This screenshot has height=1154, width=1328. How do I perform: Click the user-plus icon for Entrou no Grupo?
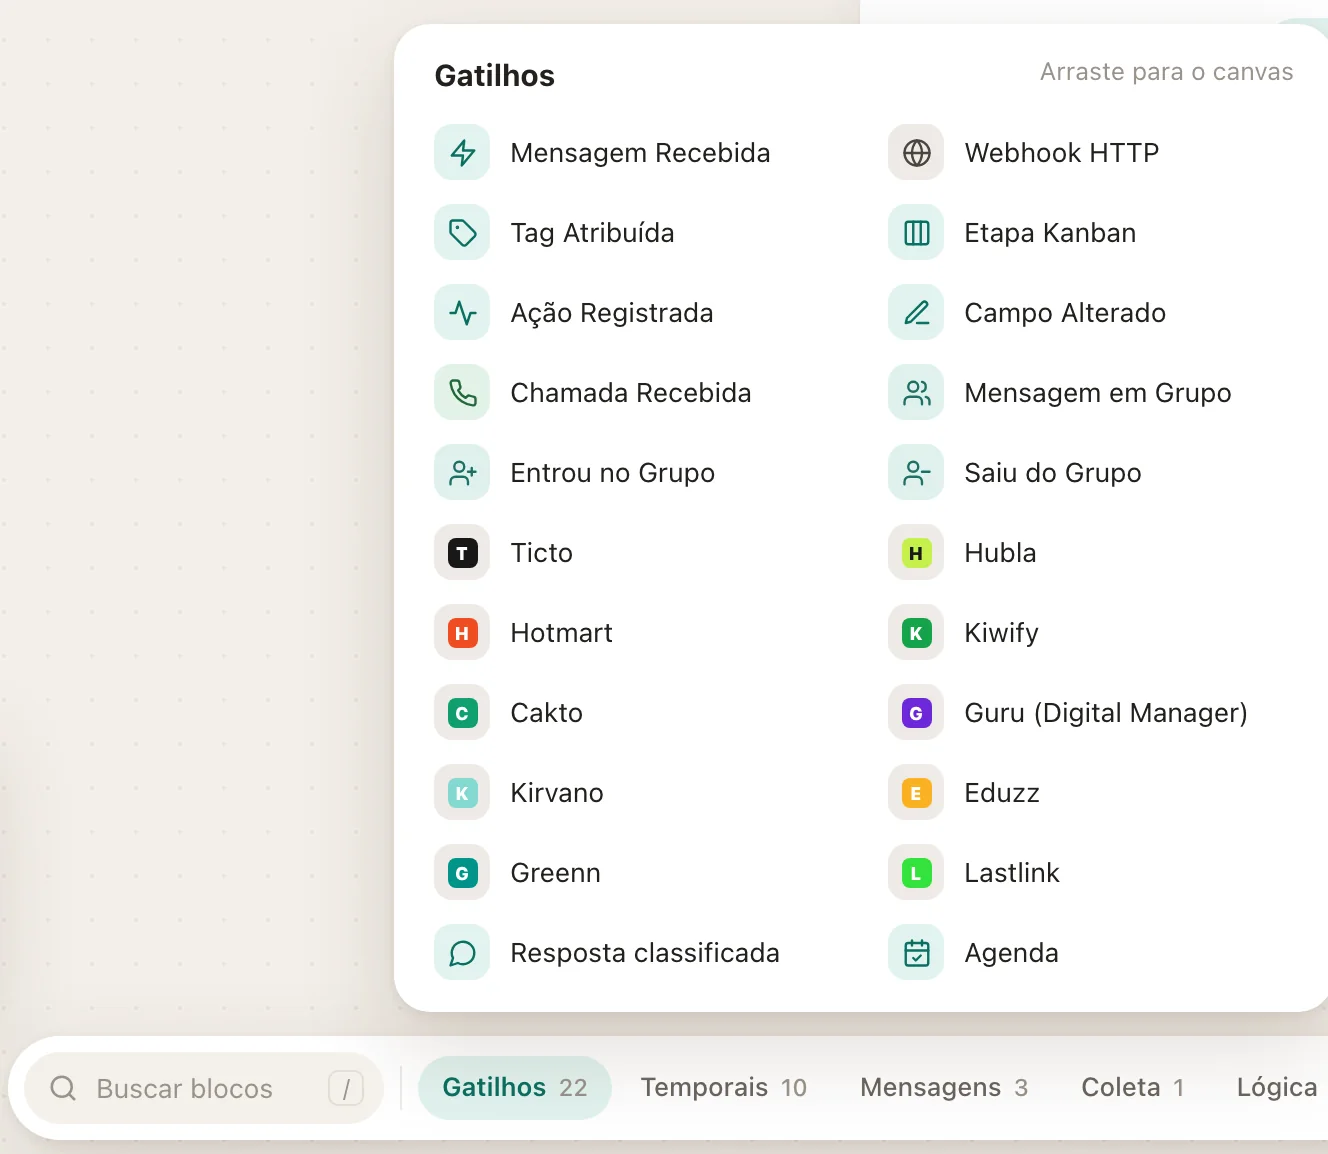(462, 473)
